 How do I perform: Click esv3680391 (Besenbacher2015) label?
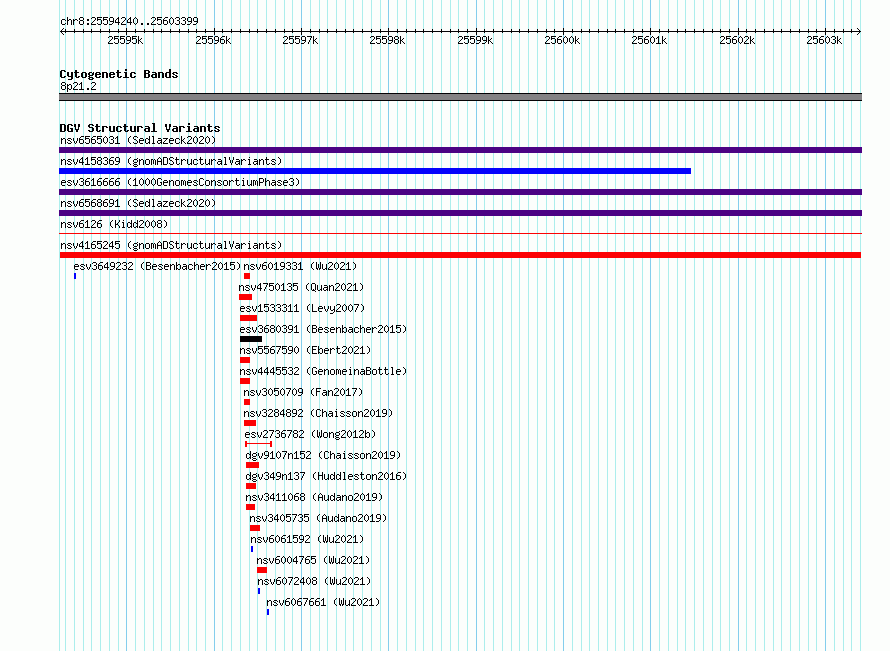click(x=323, y=329)
